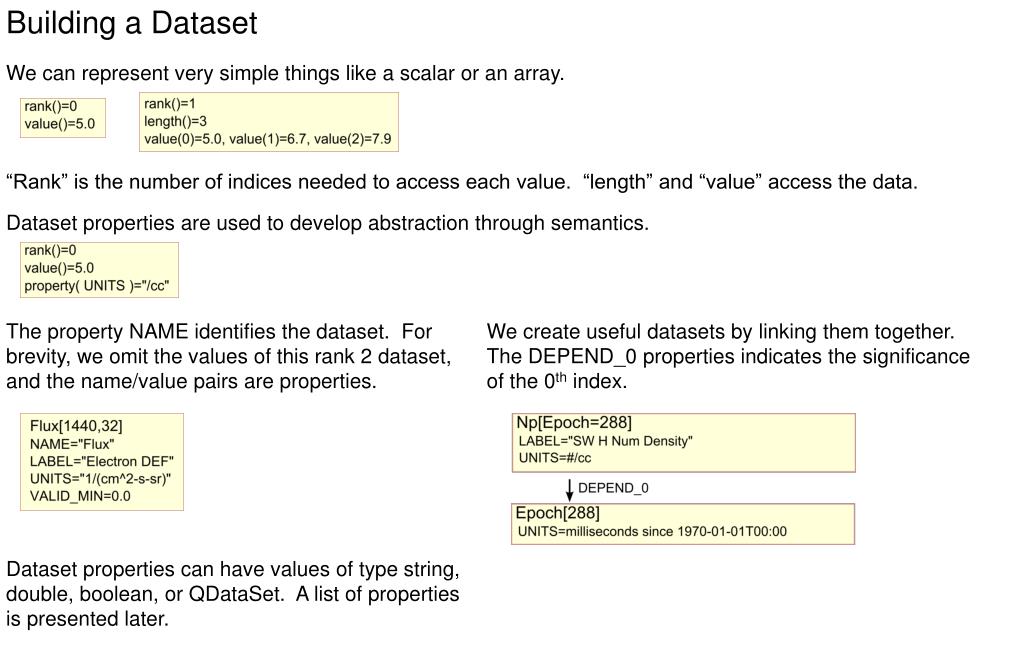The height and width of the screenshot is (651, 1023).
Task: Select the UNITS="1/(cm^2-s-sr)" line
Action: point(100,479)
